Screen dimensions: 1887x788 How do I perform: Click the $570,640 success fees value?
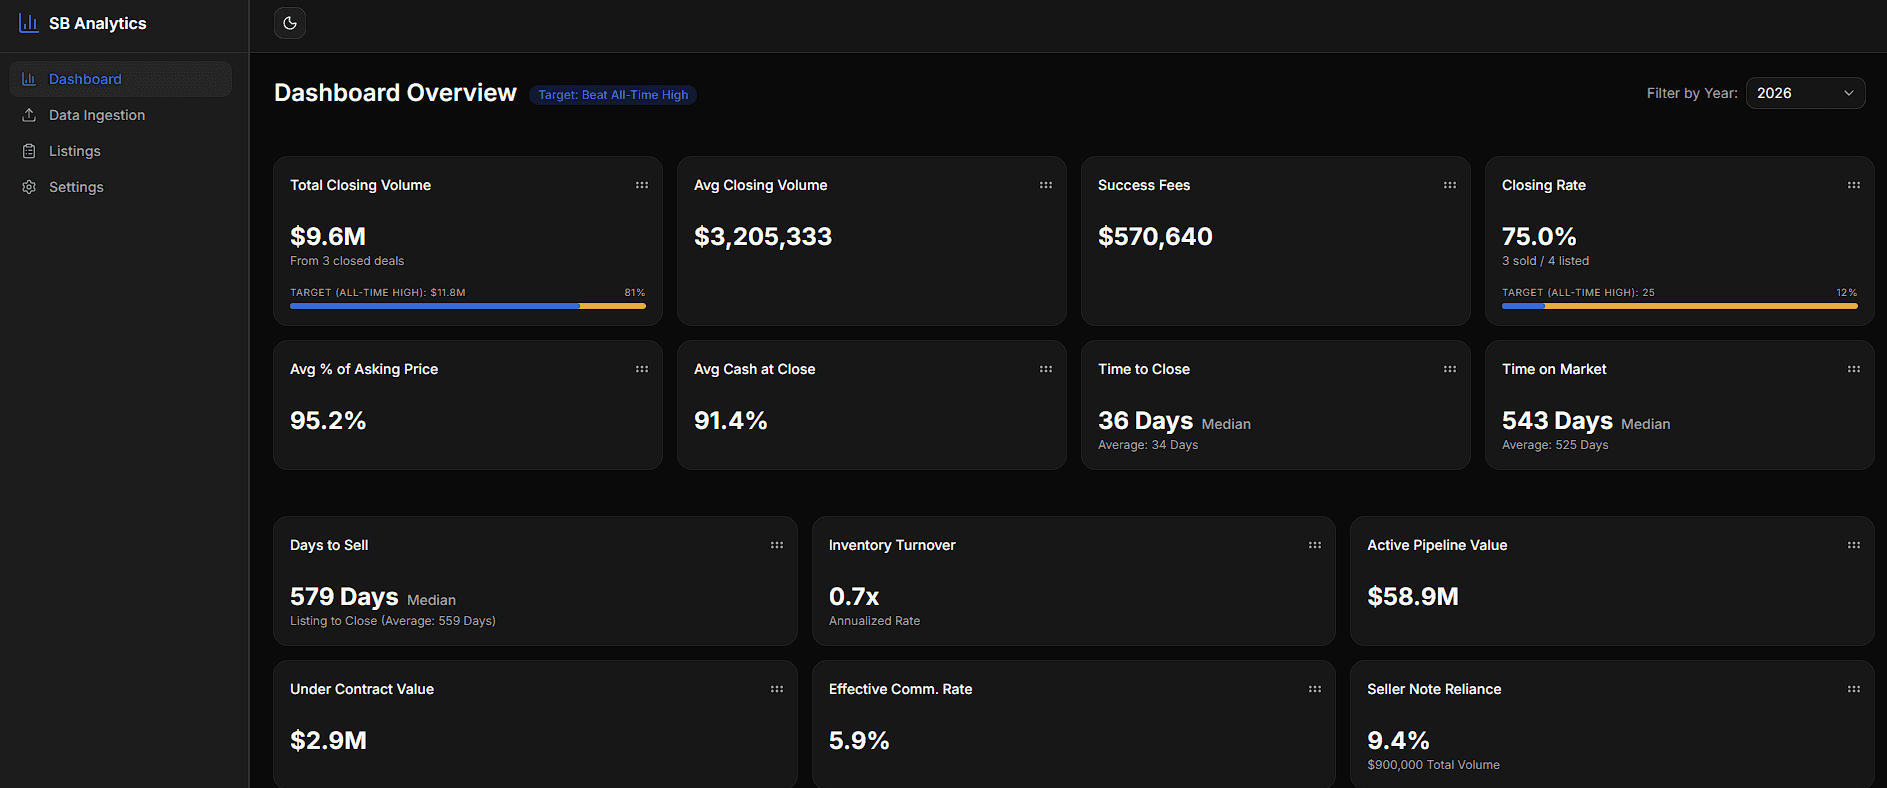coord(1155,237)
